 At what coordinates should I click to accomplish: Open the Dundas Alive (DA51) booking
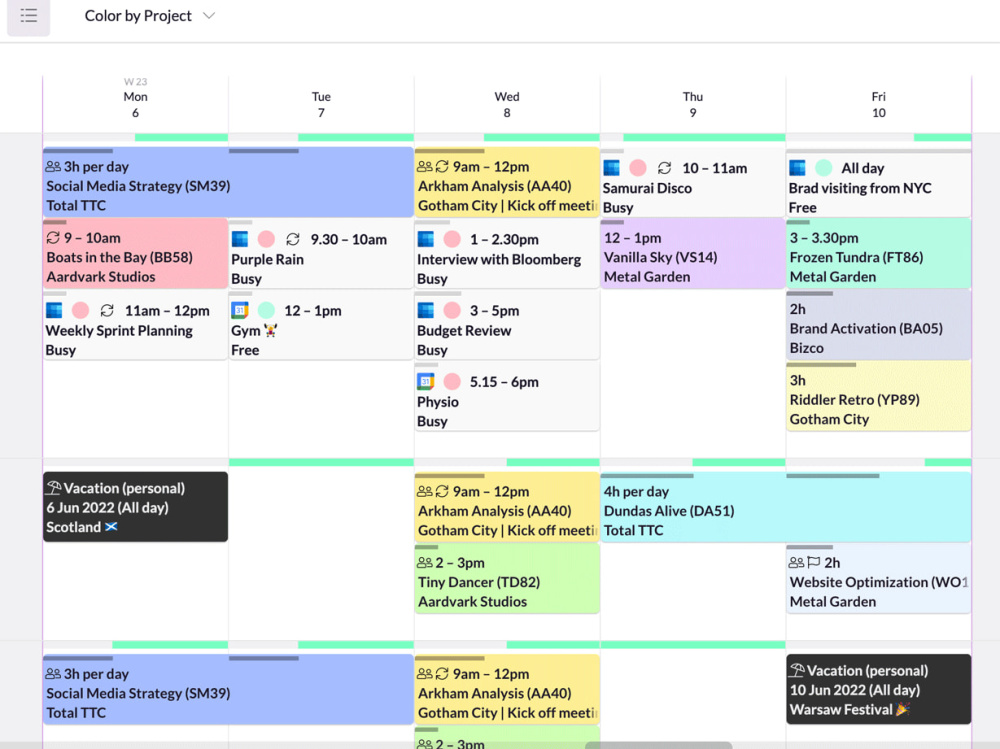pyautogui.click(x=786, y=507)
